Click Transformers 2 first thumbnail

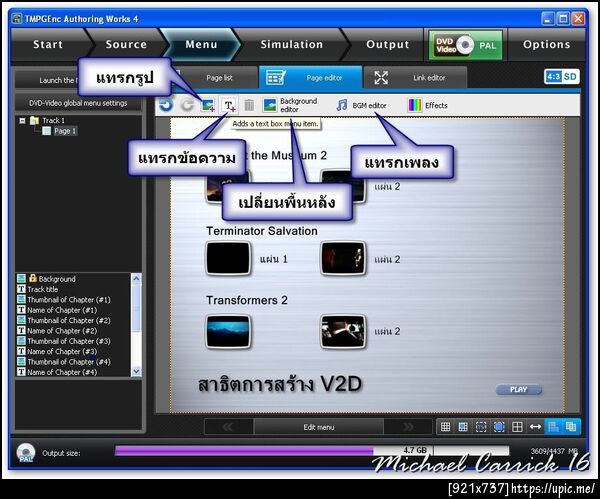tap(228, 331)
